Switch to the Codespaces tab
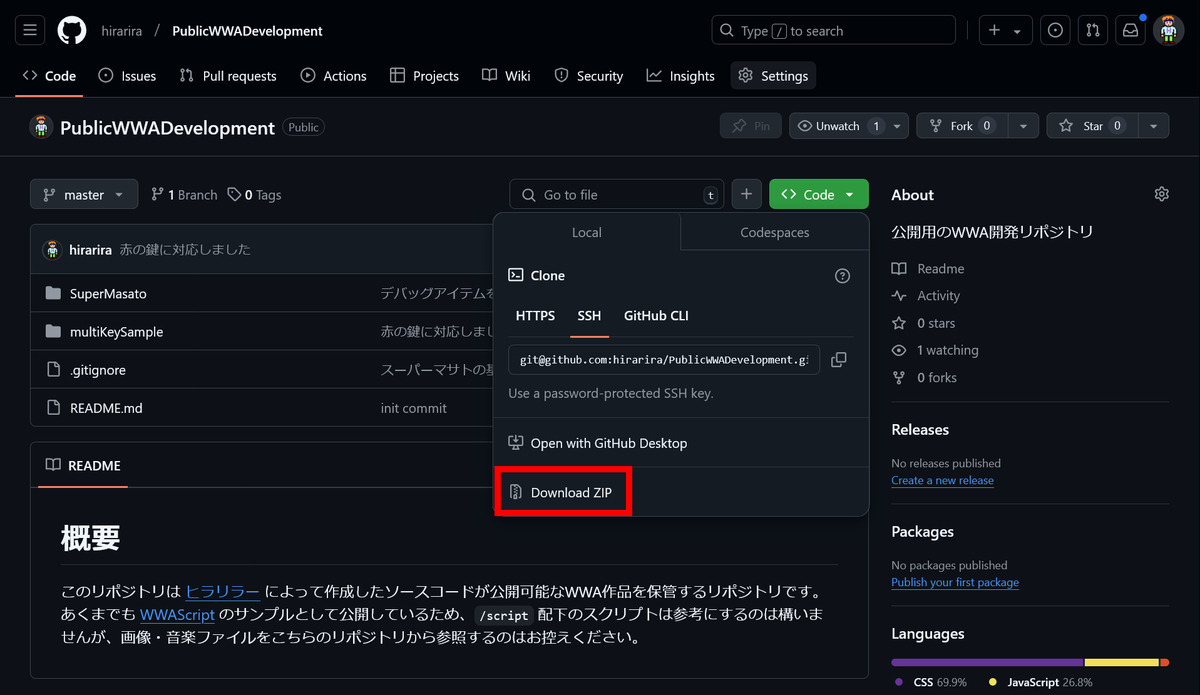The height and width of the screenshot is (695, 1200). pos(775,232)
